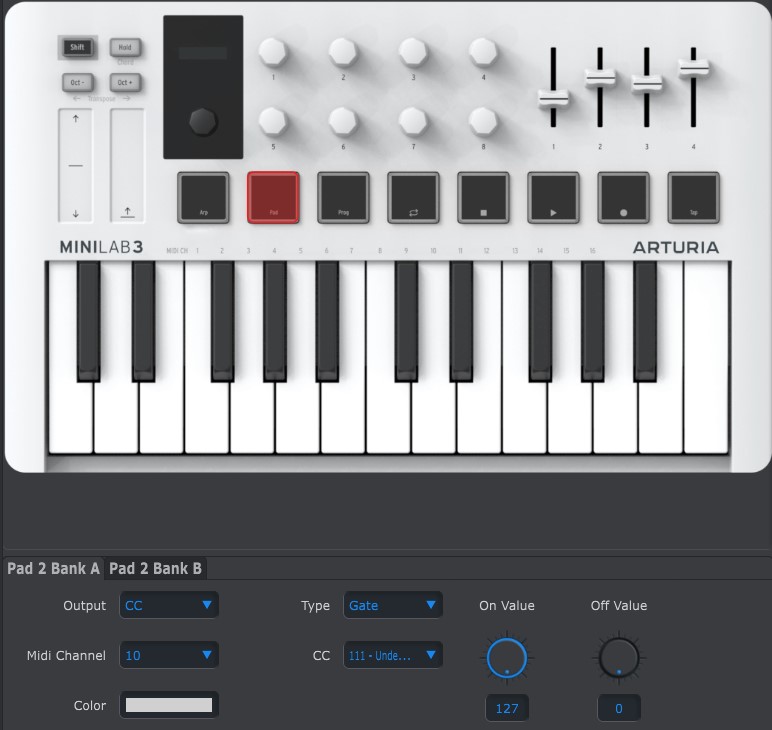Screen dimensions: 772x730
Task: Select fader 2
Action: [x=600, y=78]
